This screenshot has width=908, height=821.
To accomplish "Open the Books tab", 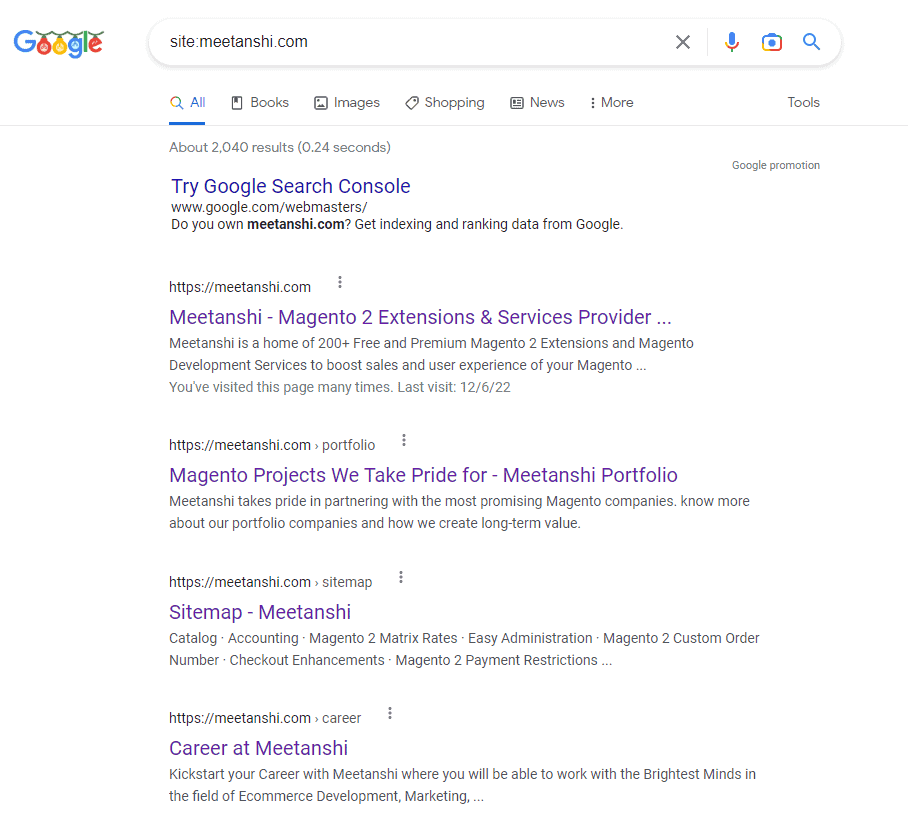I will tap(259, 102).
